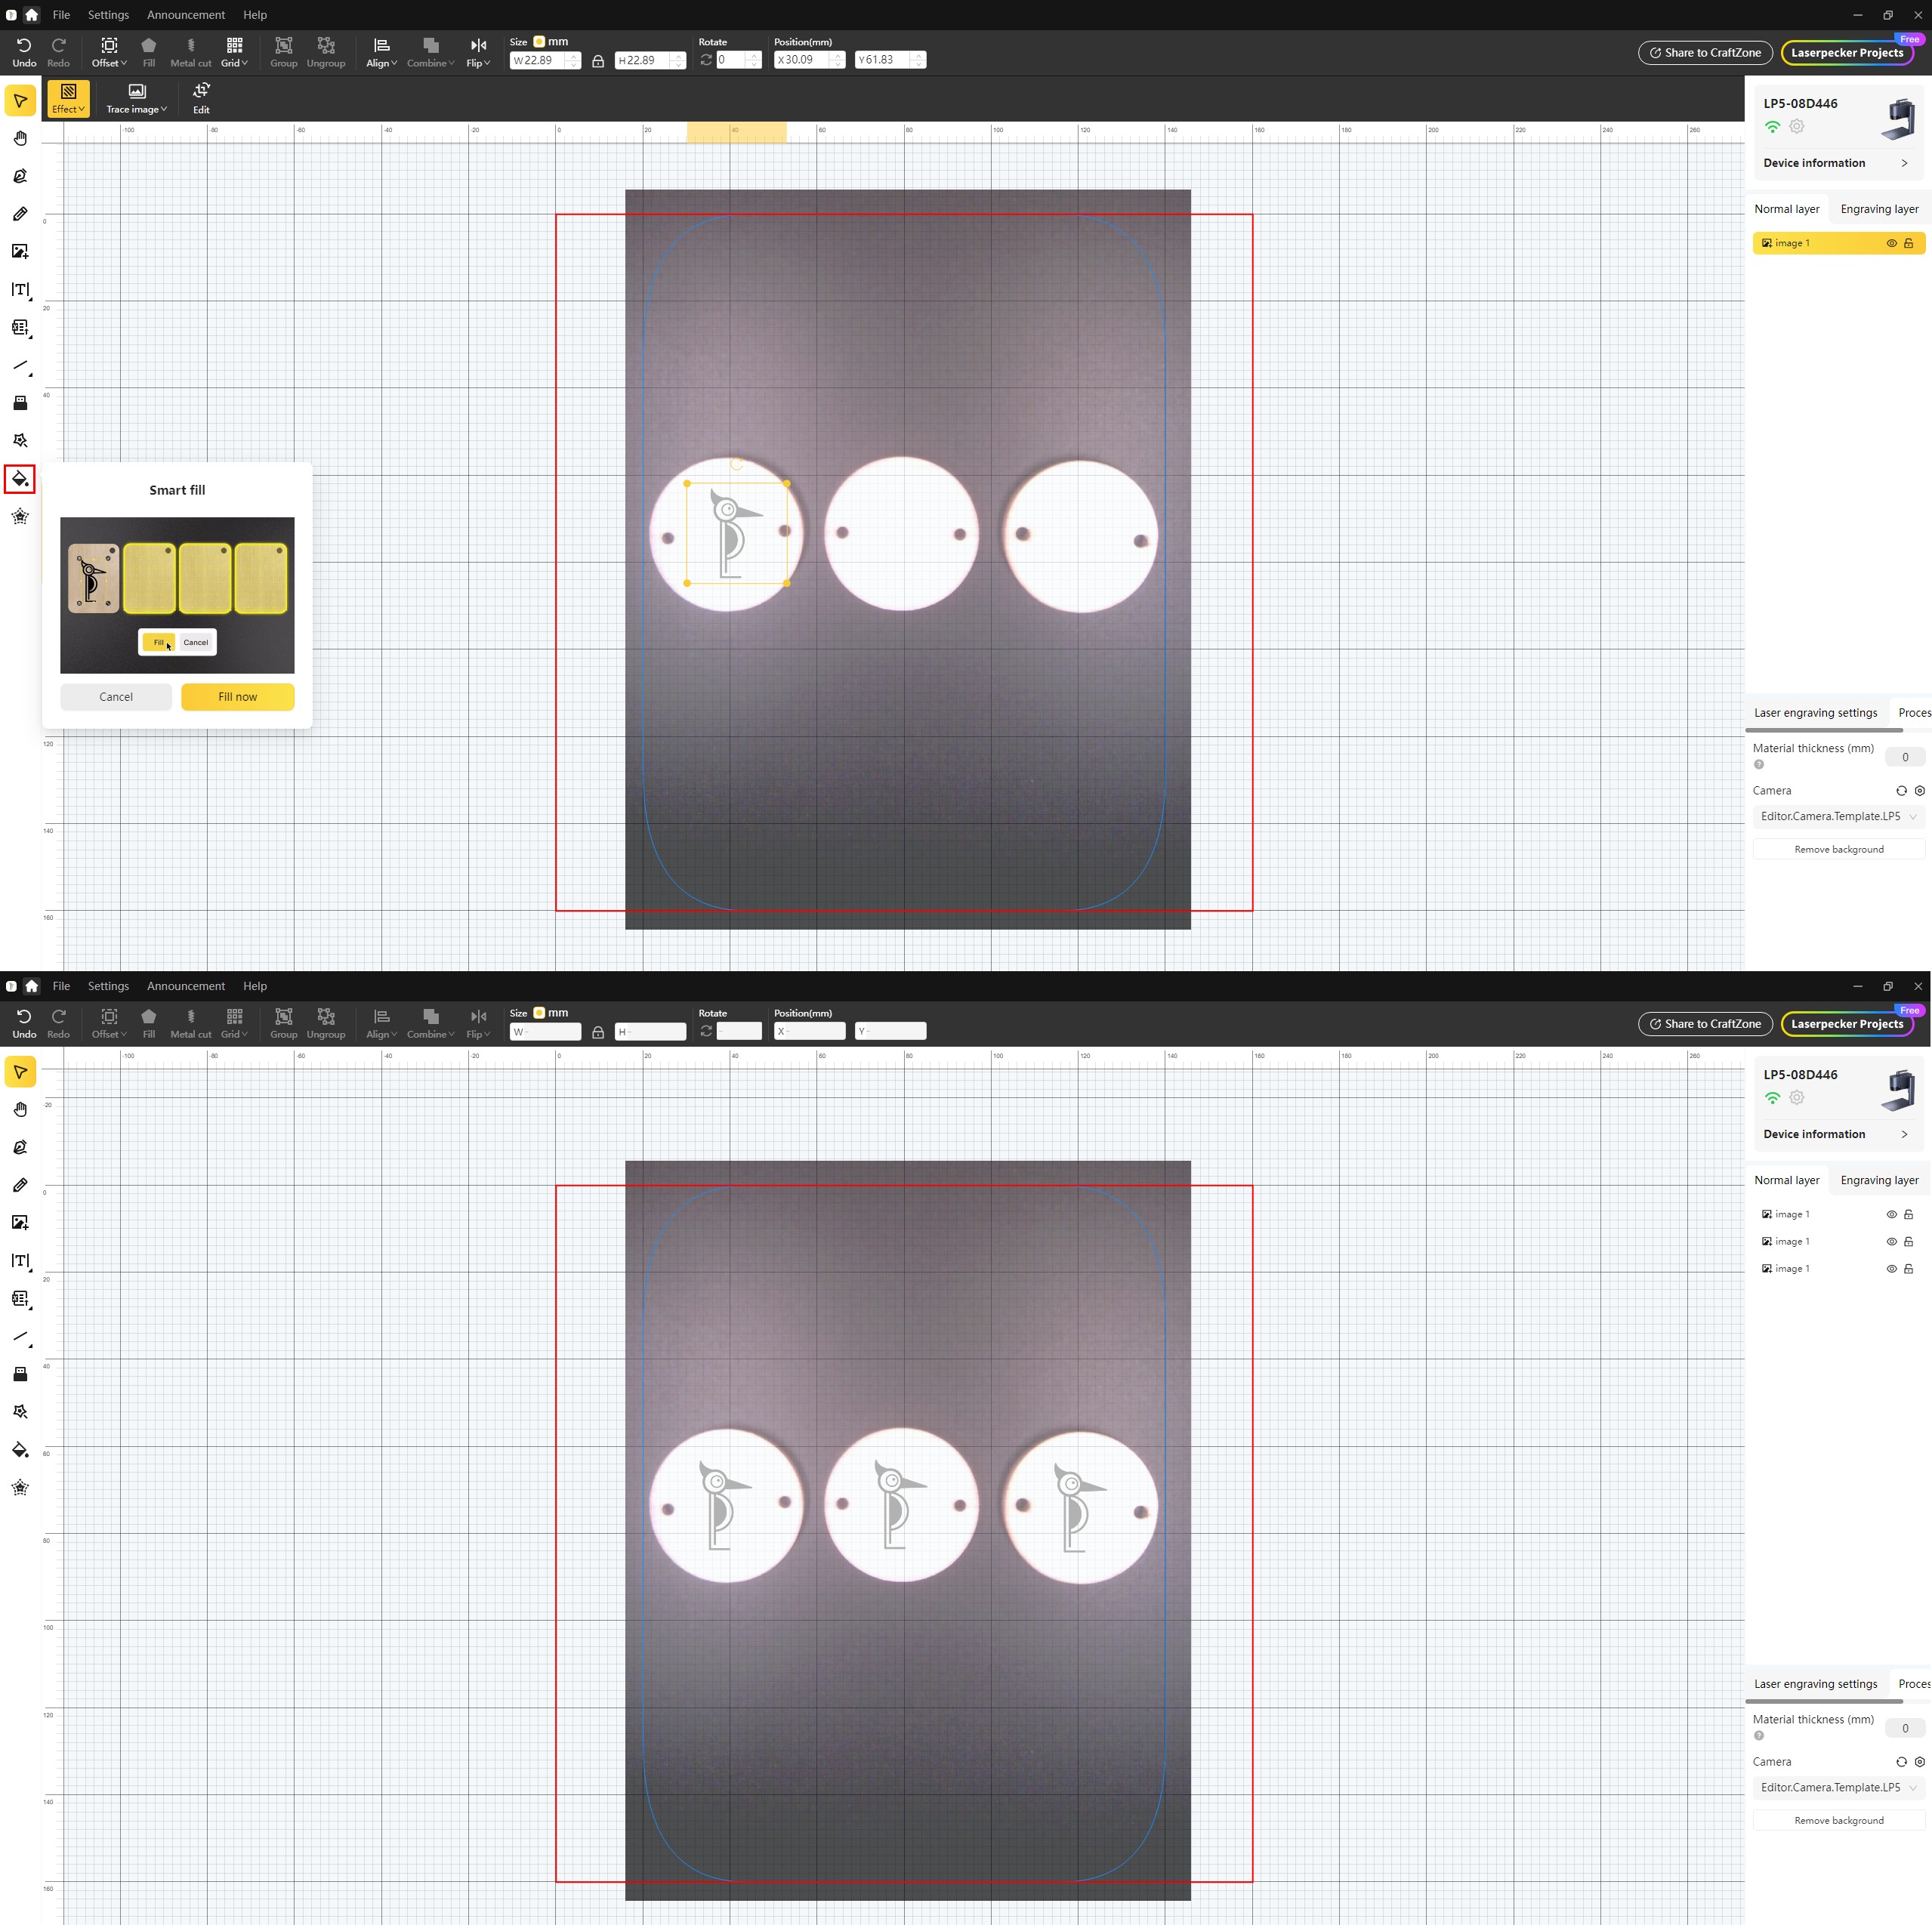Hide the yellow highlighted image 1 layer
Viewport: 1932px width, 1925px height.
click(1891, 243)
